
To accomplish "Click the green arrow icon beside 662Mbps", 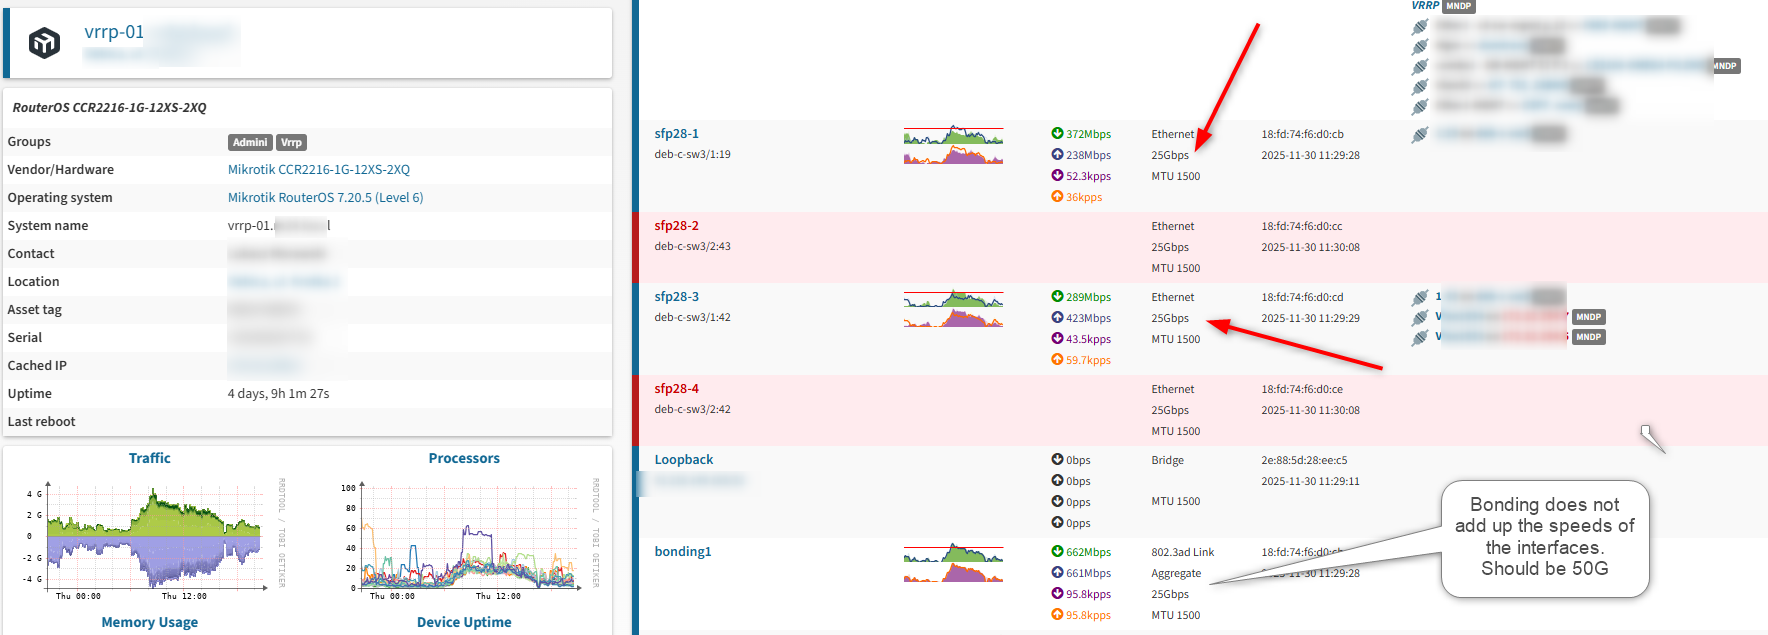I will 1057,552.
